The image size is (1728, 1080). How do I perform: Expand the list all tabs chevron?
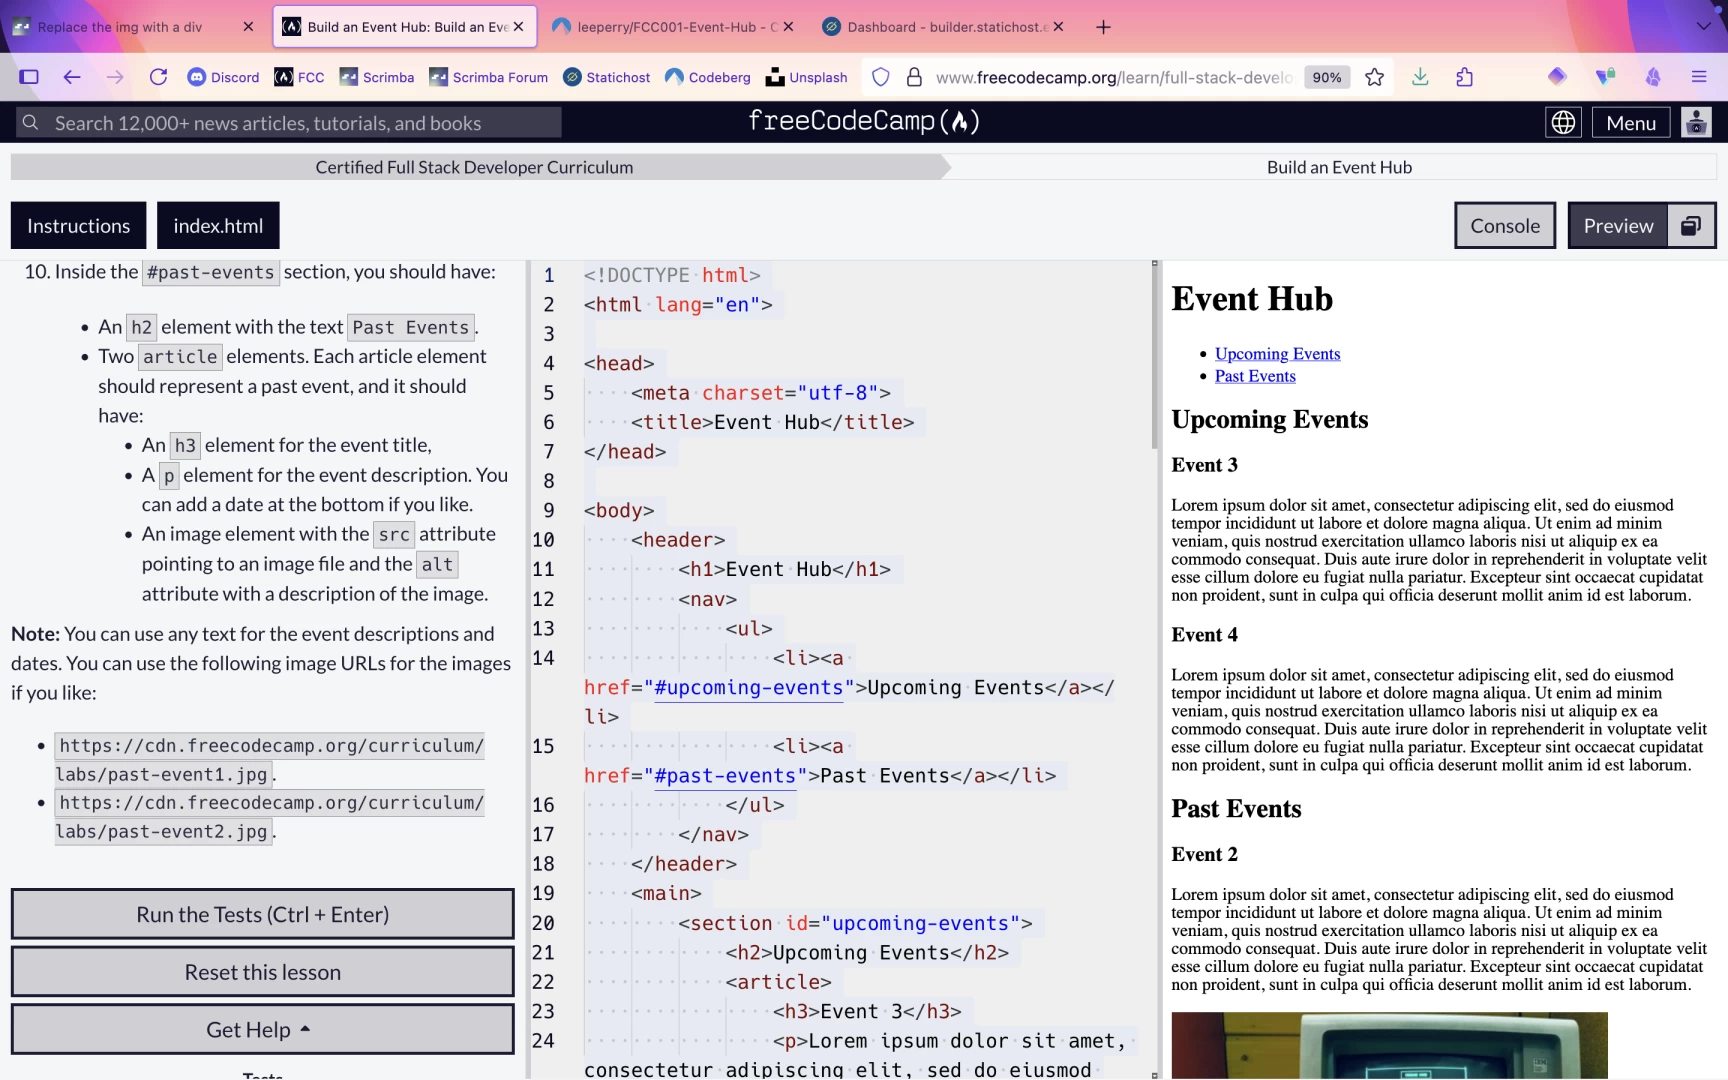(x=1703, y=27)
